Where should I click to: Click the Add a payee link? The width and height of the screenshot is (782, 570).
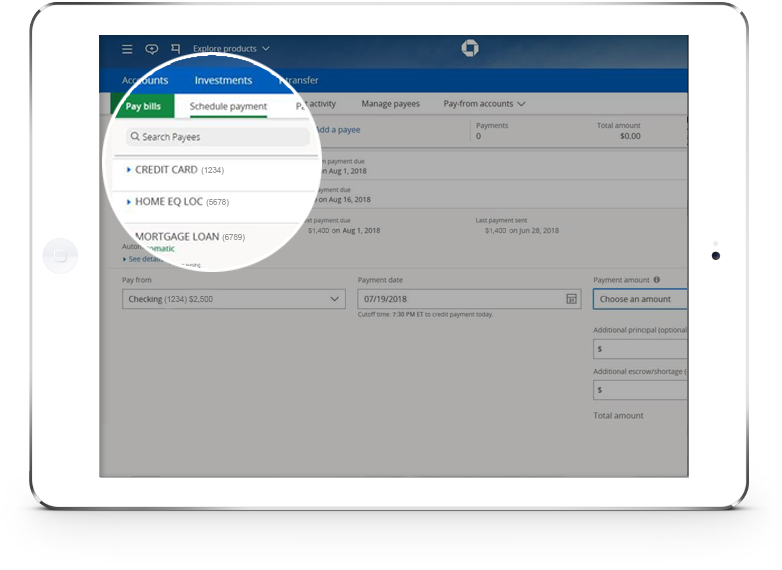click(x=337, y=130)
